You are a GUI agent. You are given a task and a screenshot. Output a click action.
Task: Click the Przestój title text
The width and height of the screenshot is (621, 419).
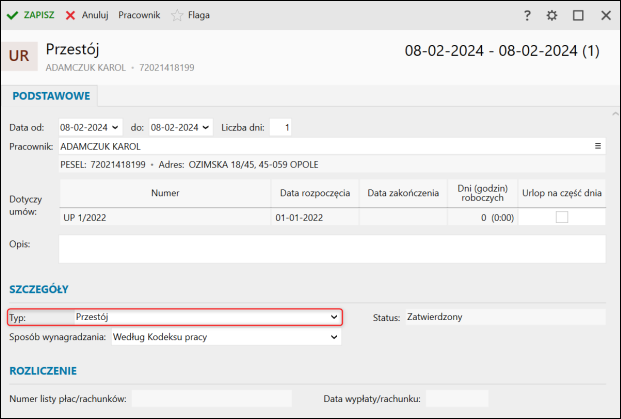tap(72, 50)
